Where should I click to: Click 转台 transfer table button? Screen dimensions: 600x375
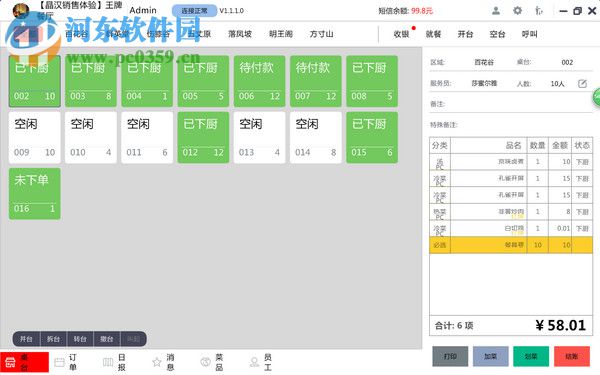(80, 339)
